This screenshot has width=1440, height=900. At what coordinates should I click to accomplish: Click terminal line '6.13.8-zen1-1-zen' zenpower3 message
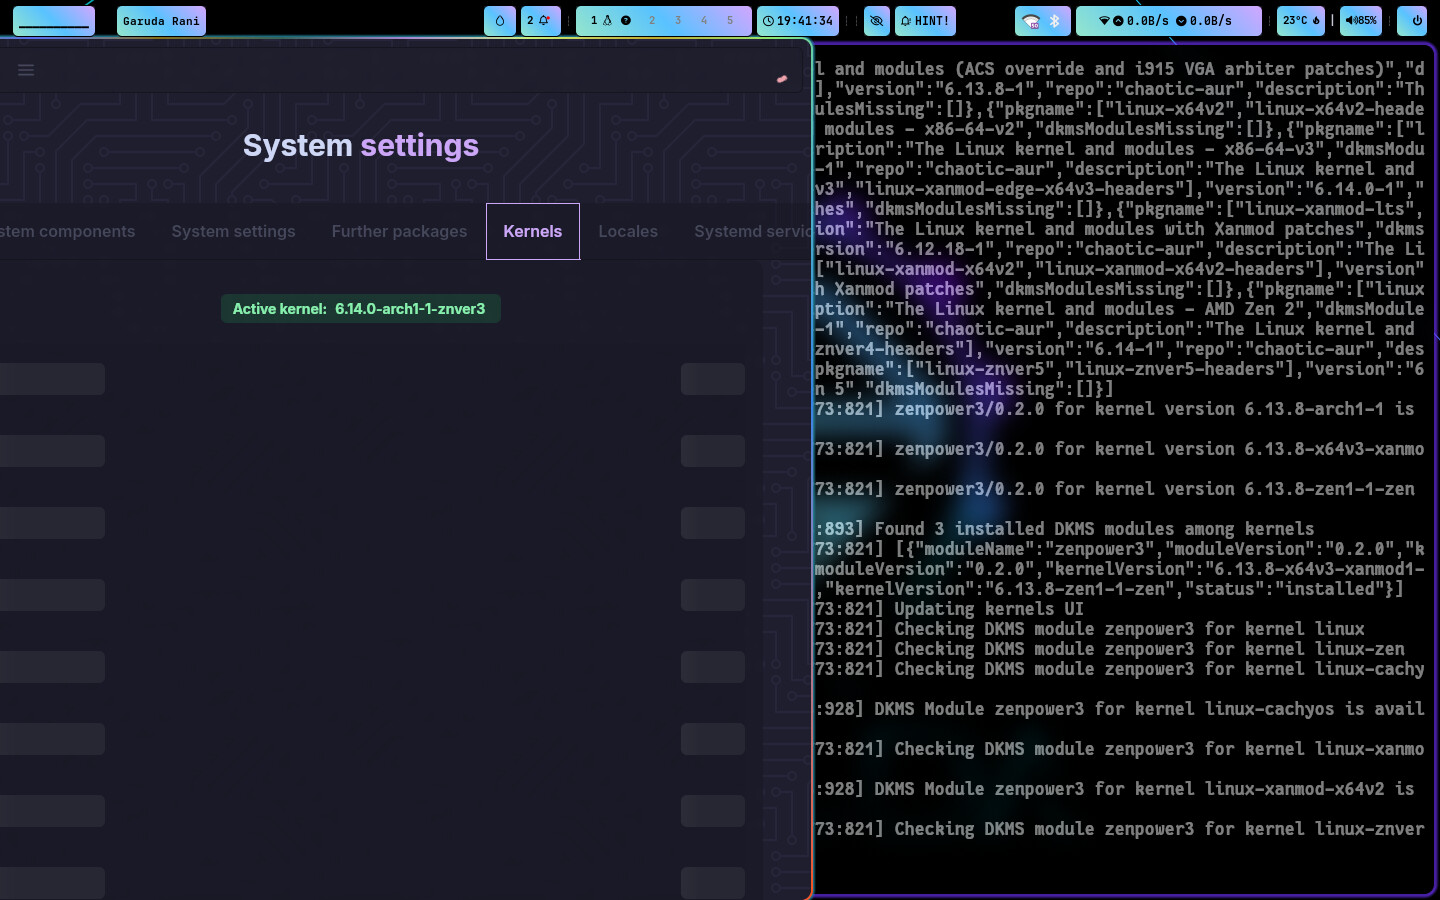tap(1115, 489)
